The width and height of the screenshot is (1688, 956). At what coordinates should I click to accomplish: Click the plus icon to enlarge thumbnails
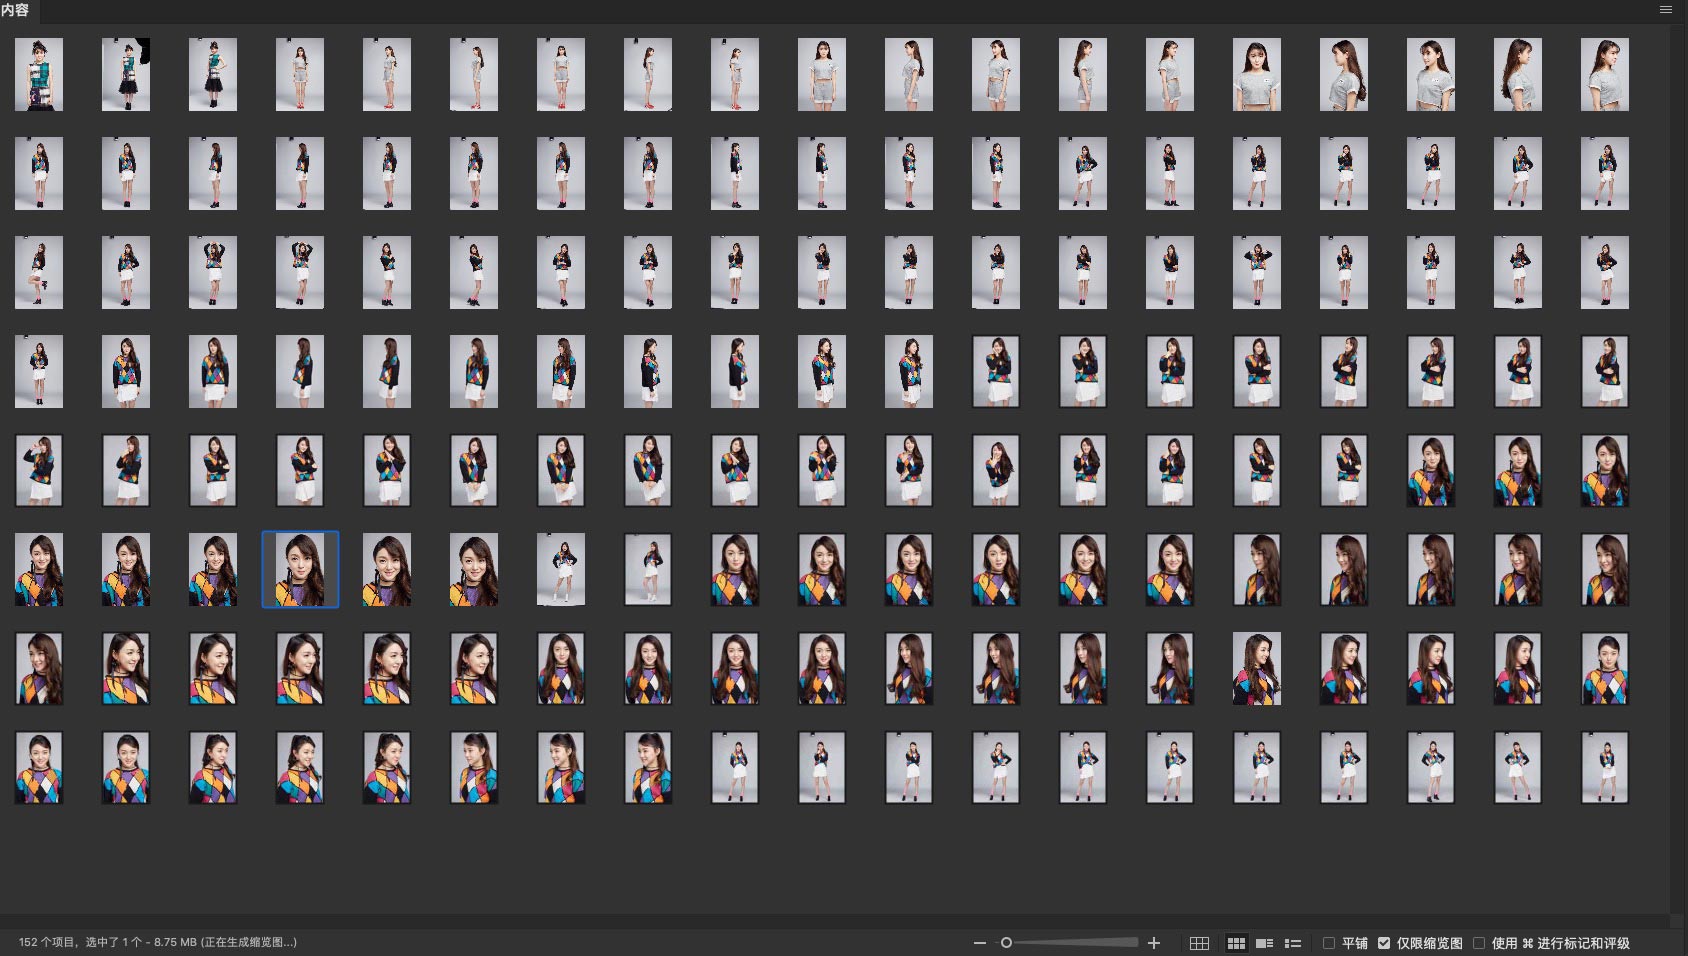tap(1154, 943)
